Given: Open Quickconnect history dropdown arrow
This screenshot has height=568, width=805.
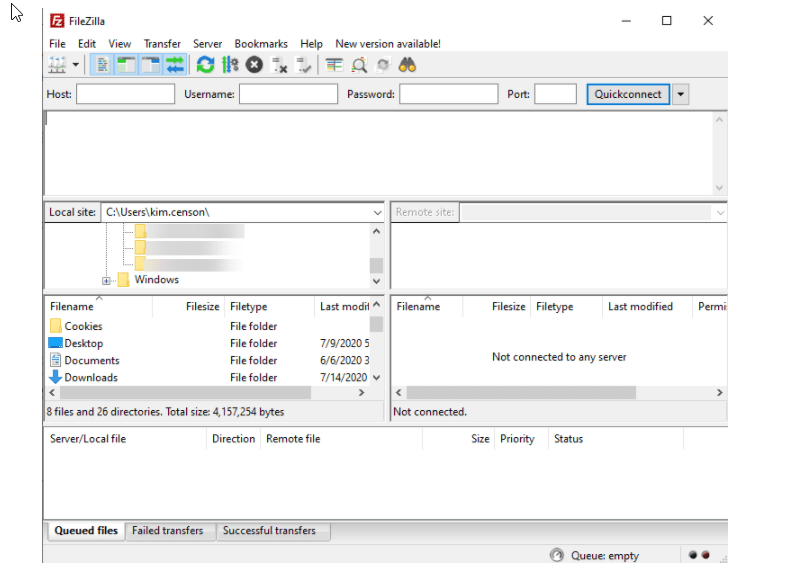Looking at the screenshot, I should tap(680, 94).
